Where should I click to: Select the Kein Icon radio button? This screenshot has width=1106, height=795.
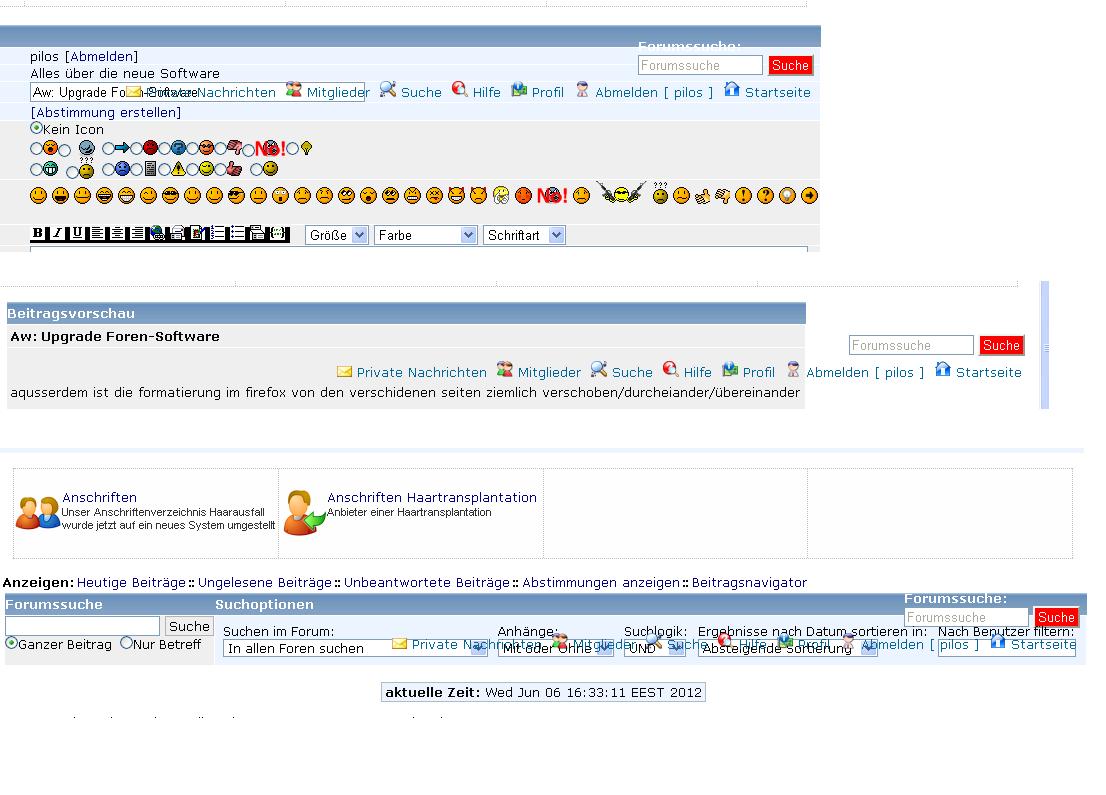[37, 128]
